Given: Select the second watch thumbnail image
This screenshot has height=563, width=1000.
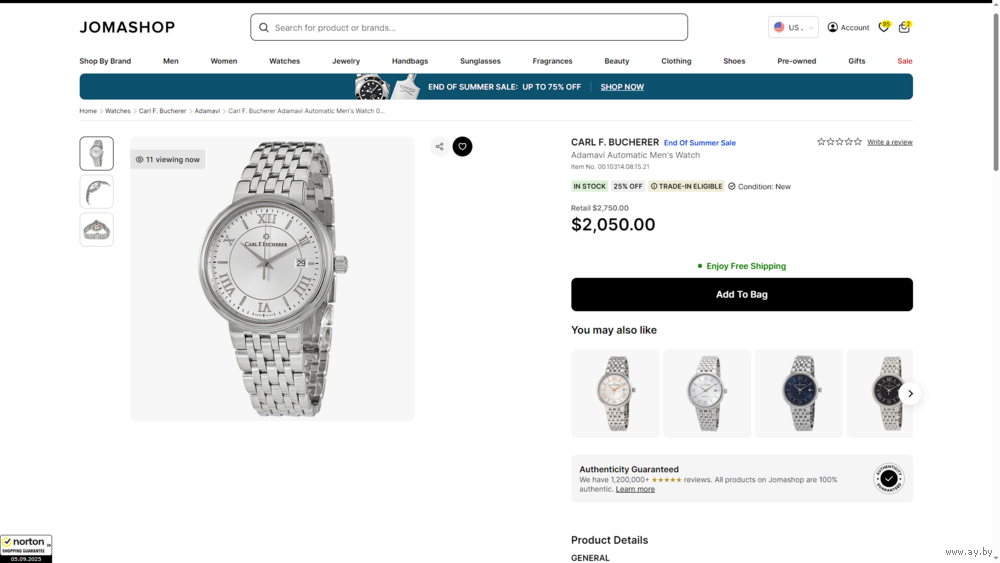Looking at the screenshot, I should 97,191.
